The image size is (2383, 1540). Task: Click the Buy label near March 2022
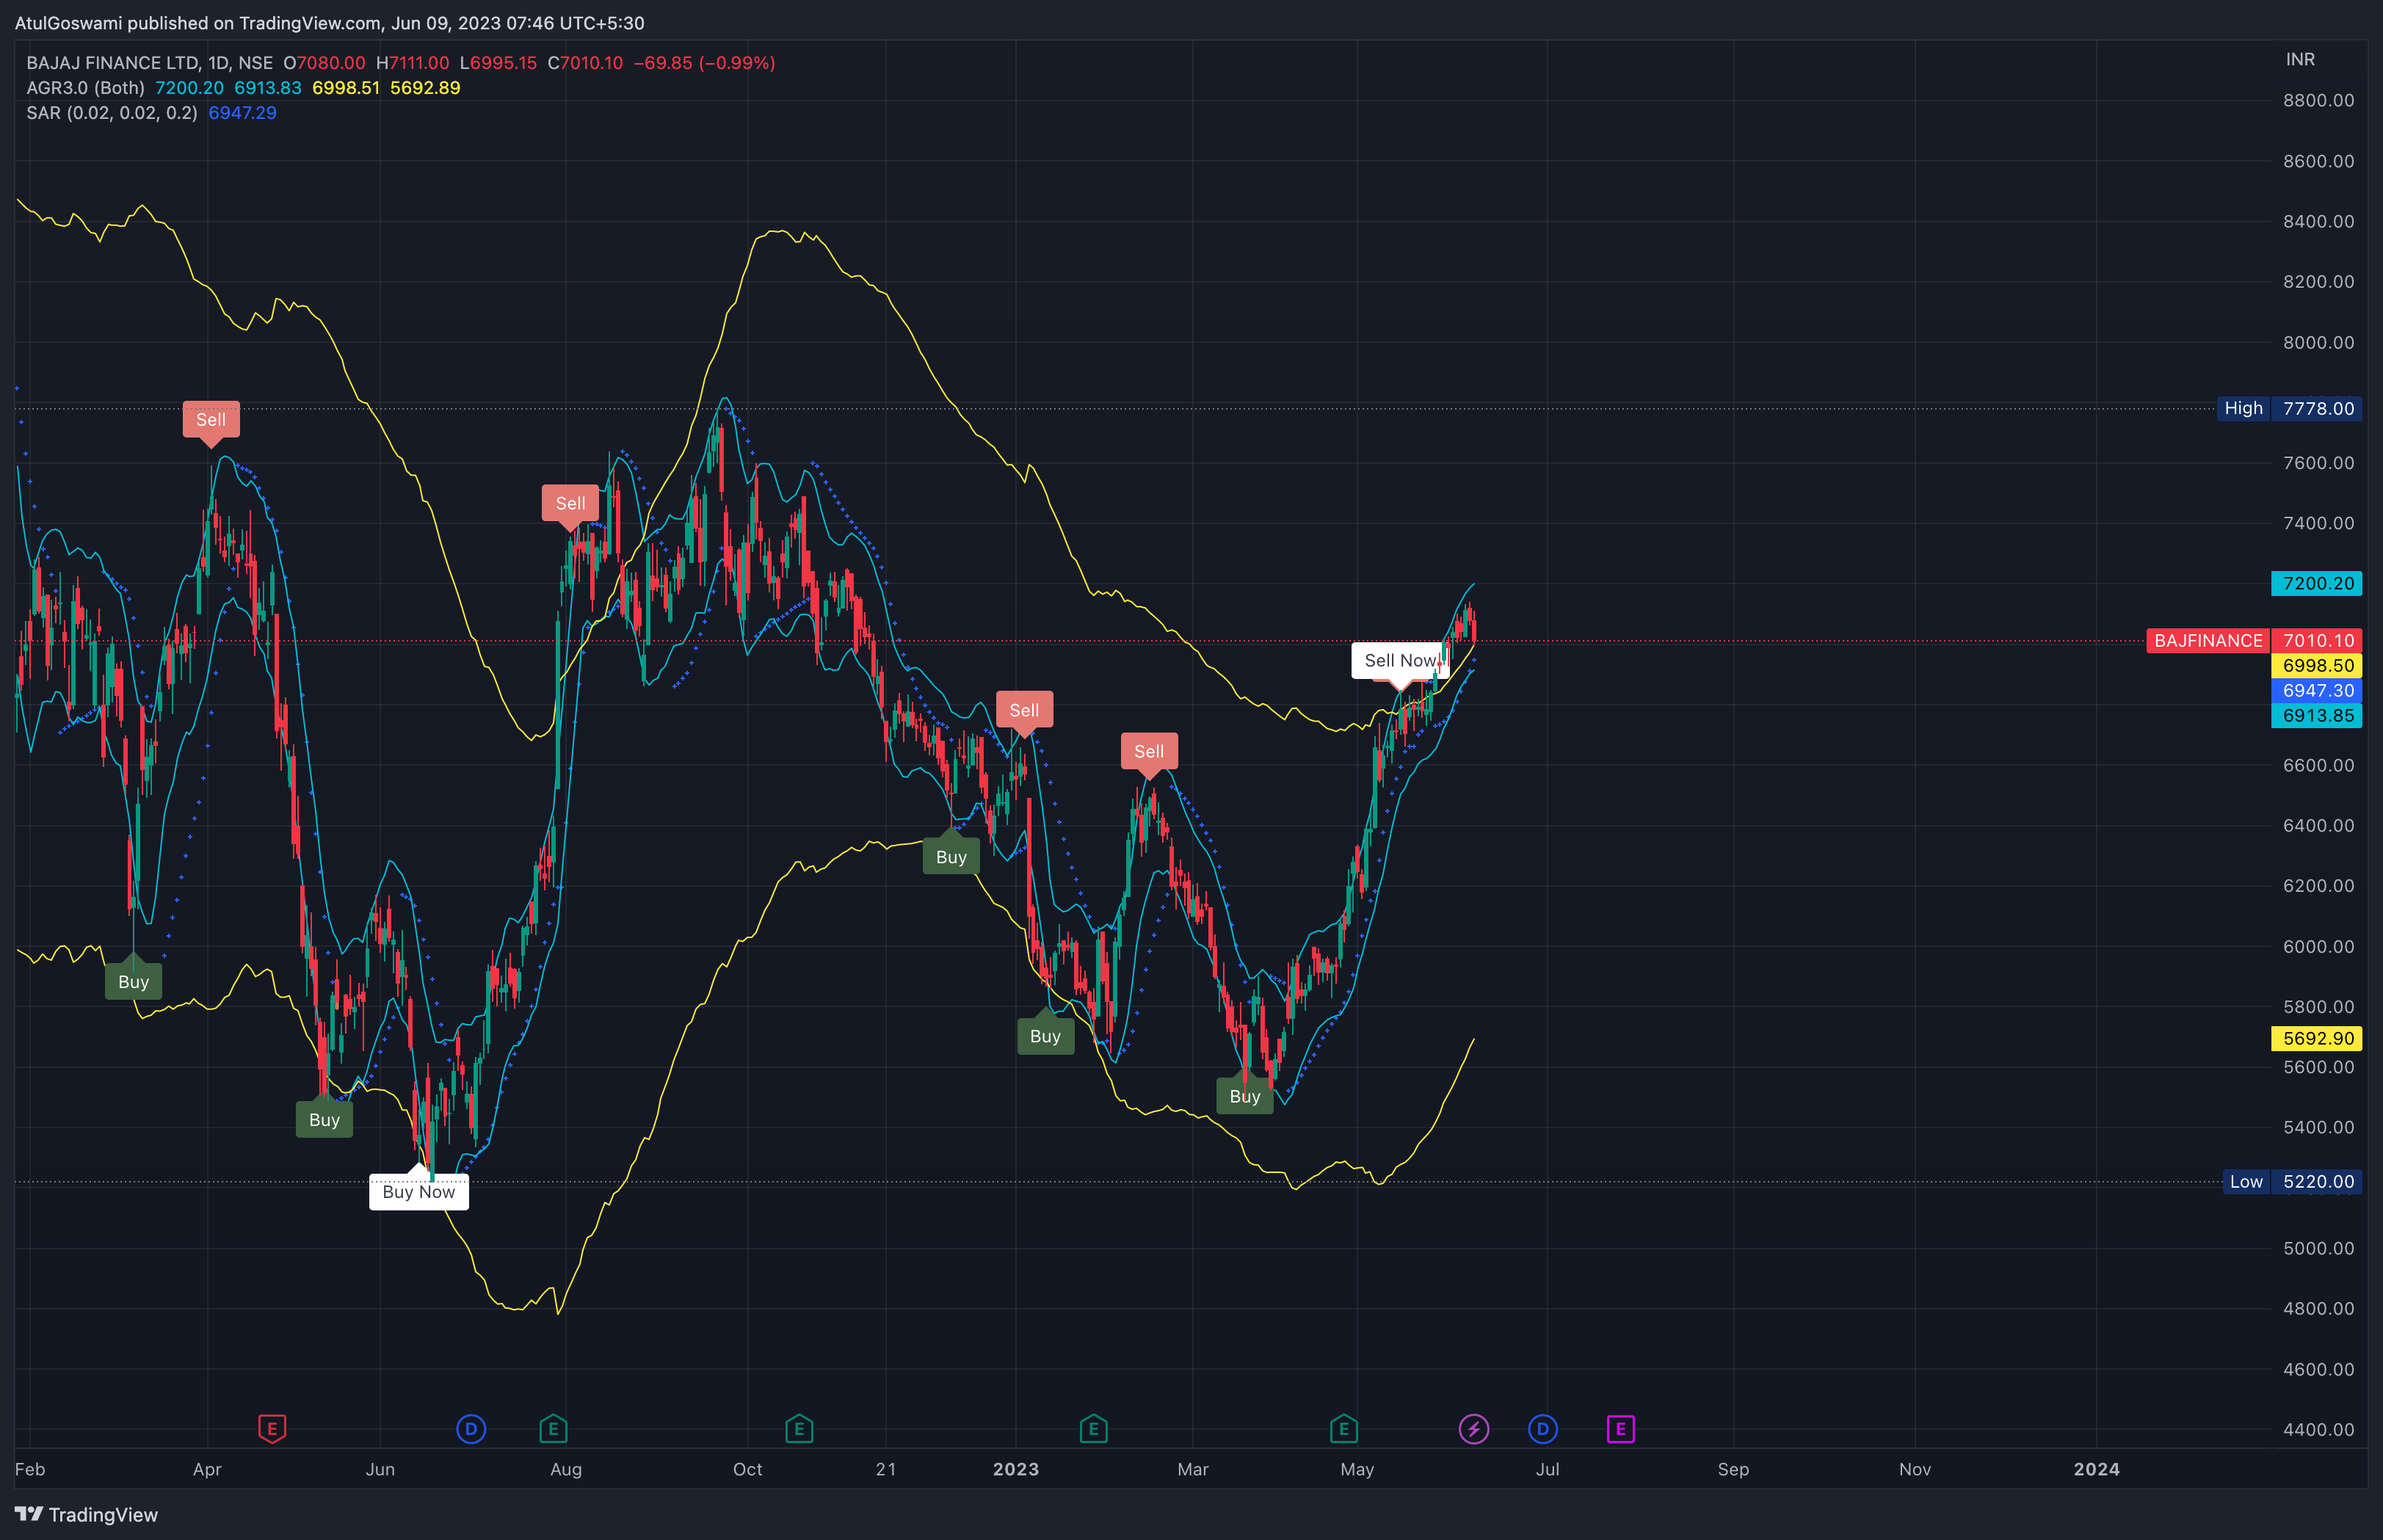tap(134, 982)
